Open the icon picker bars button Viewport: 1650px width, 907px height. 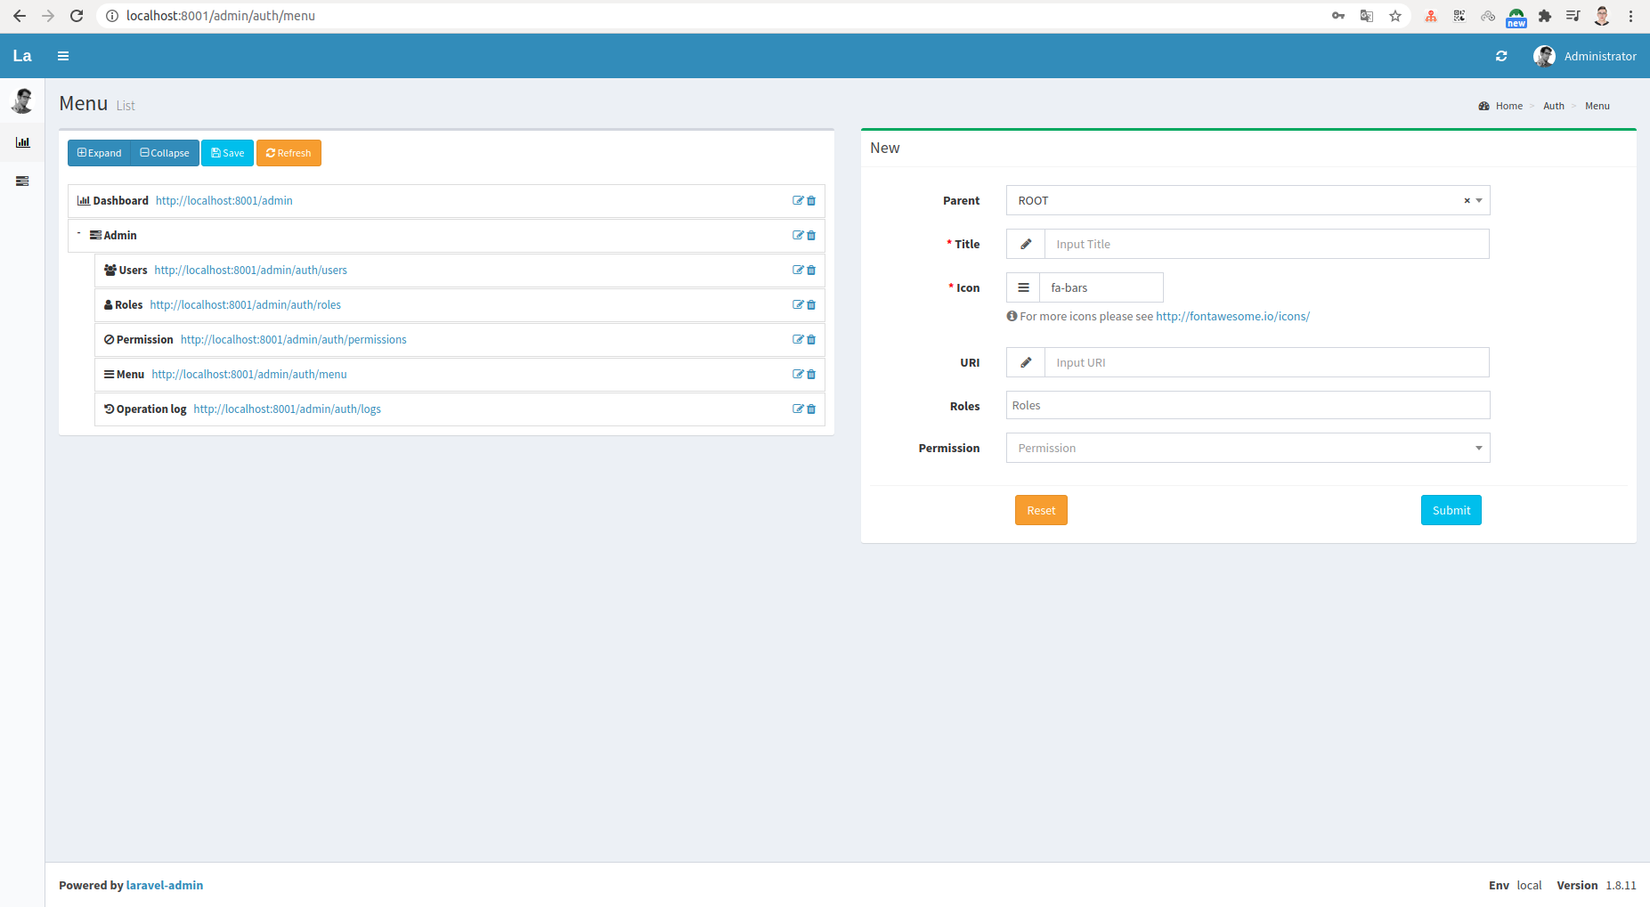pos(1023,288)
